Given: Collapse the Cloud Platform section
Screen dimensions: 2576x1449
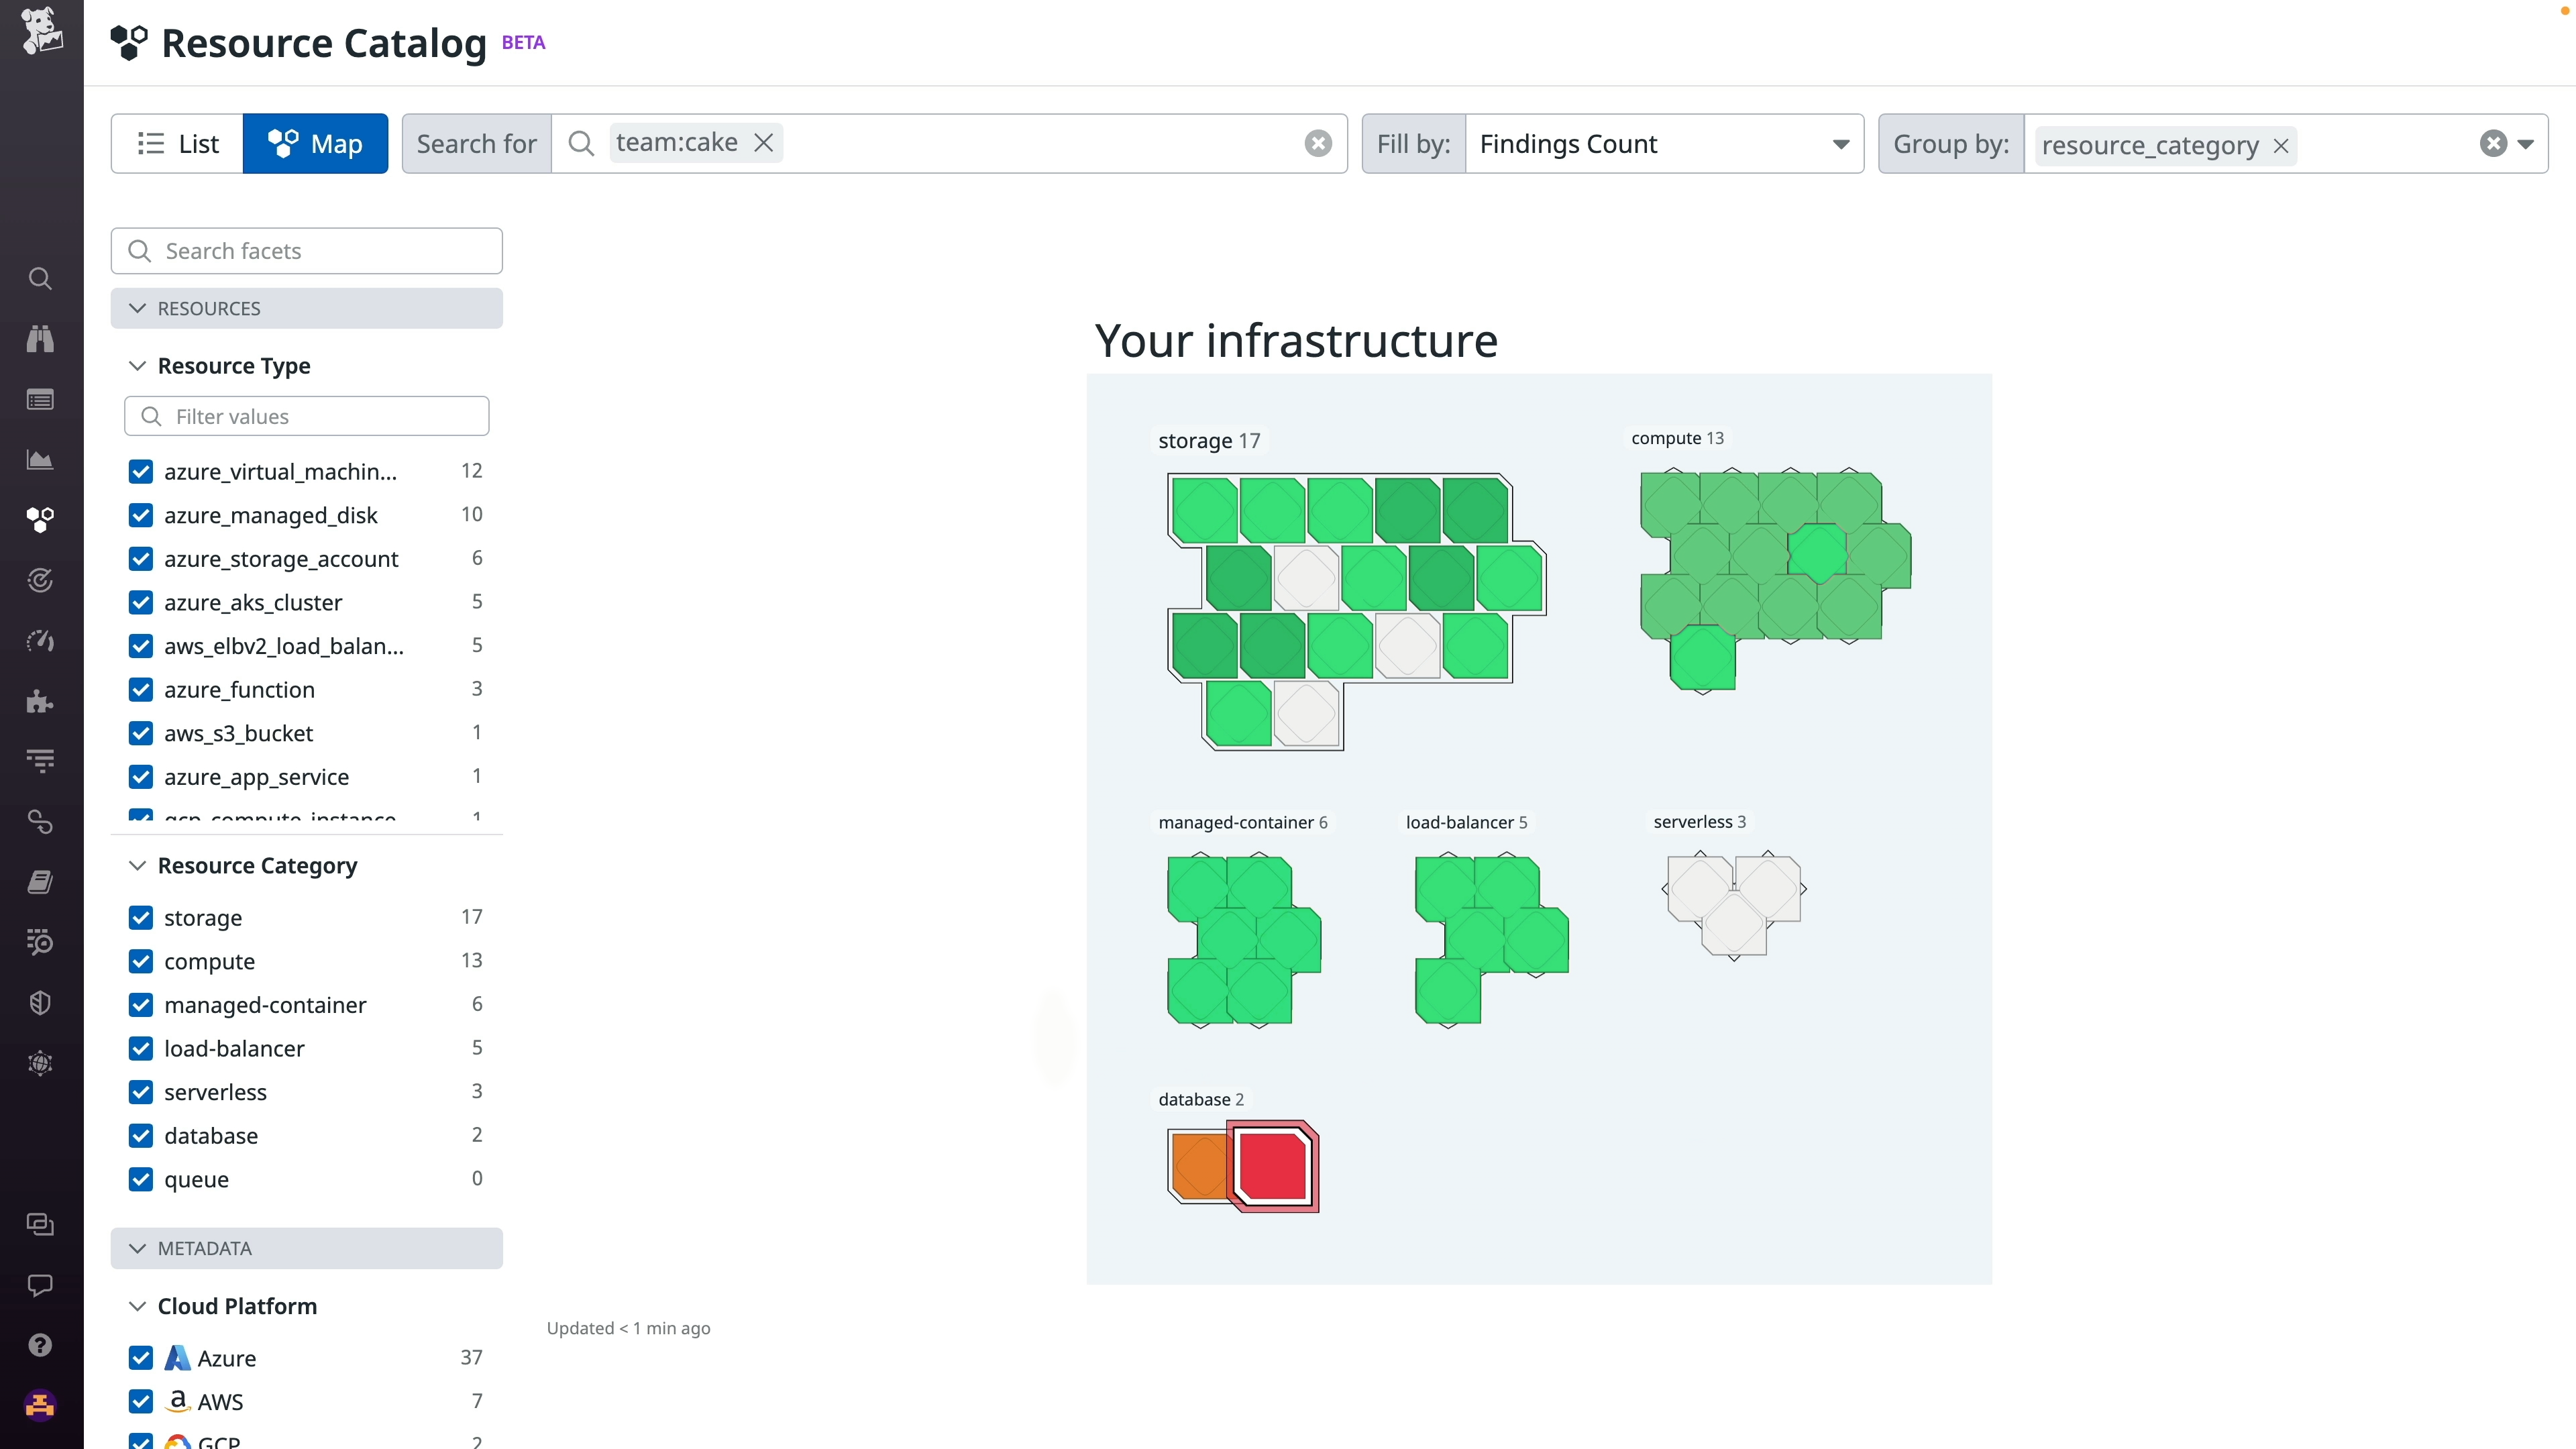Looking at the screenshot, I should 137,1306.
